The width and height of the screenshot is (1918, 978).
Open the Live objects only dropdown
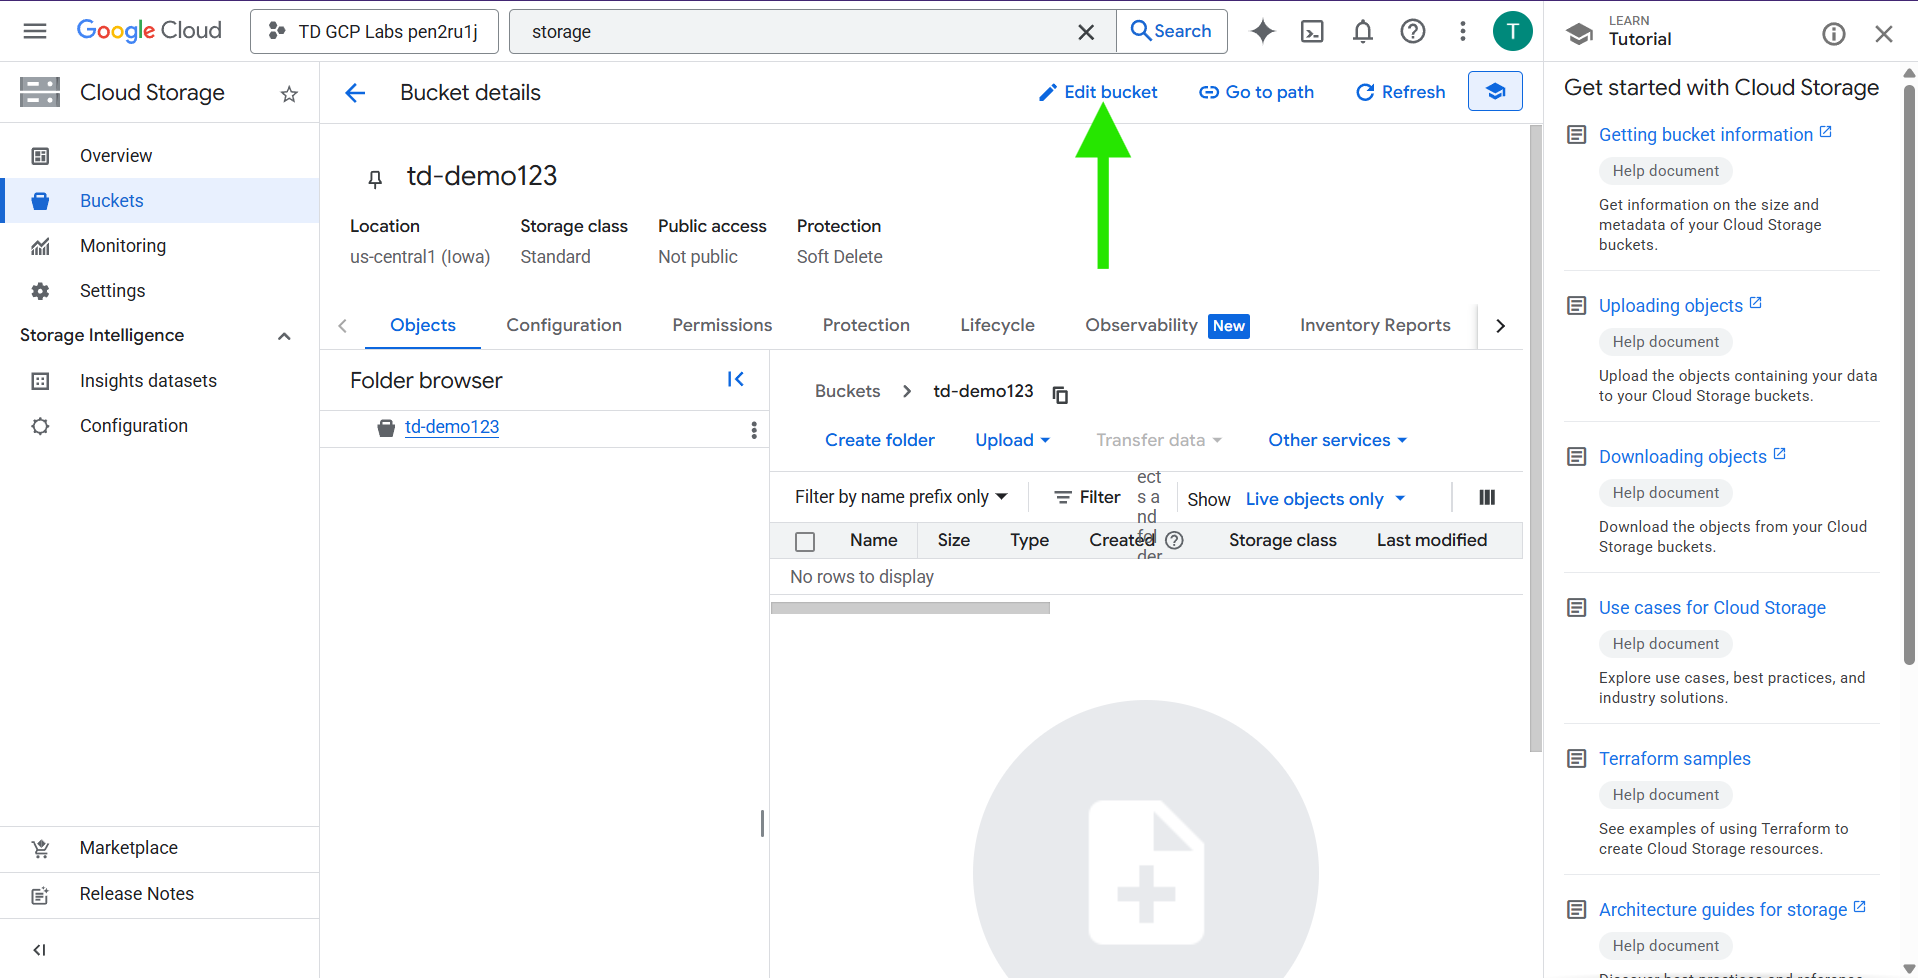[x=1325, y=499]
